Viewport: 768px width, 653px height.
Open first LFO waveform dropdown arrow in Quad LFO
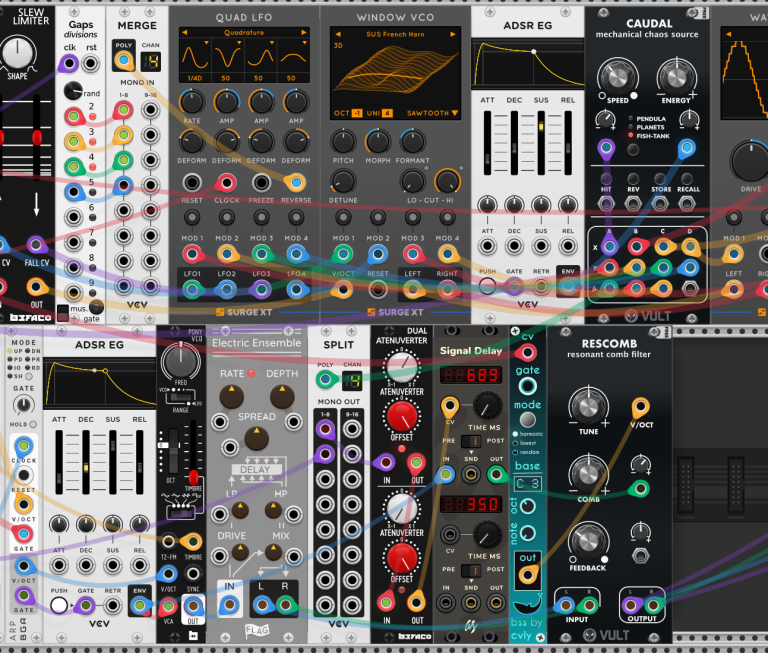pos(207,43)
